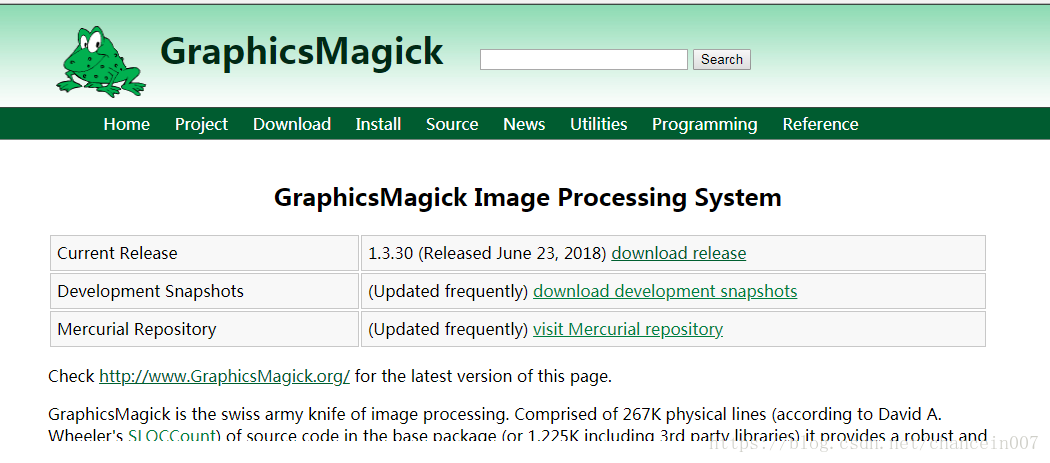
Task: Click 'GraphicsMagick Image Processing System' heading
Action: (x=528, y=198)
